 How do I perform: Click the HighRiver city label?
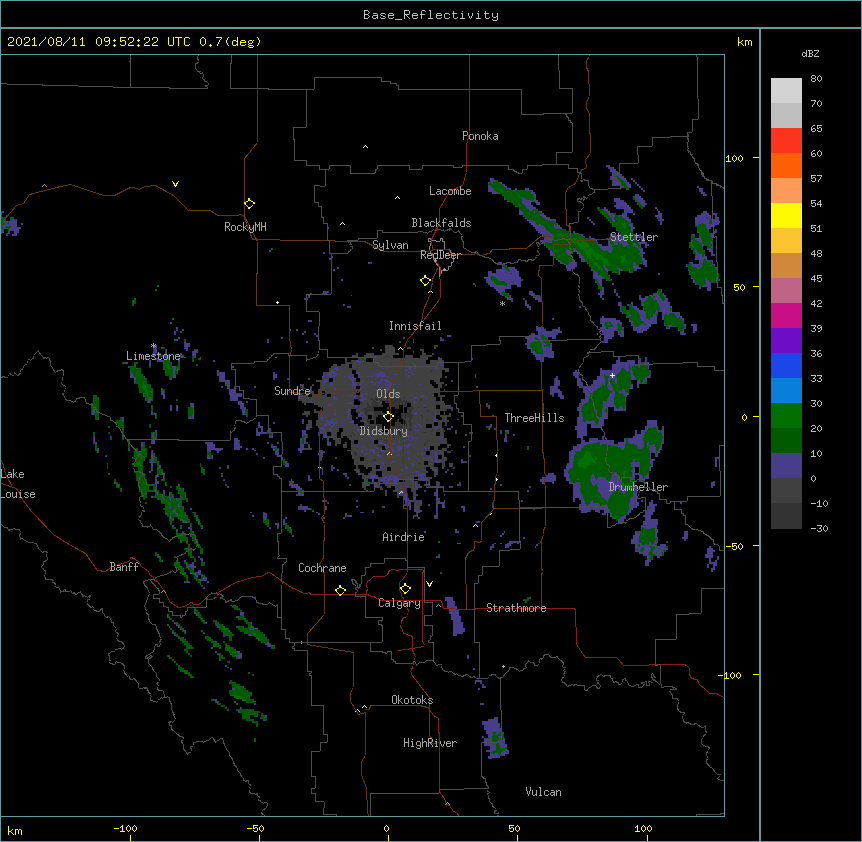tap(430, 743)
